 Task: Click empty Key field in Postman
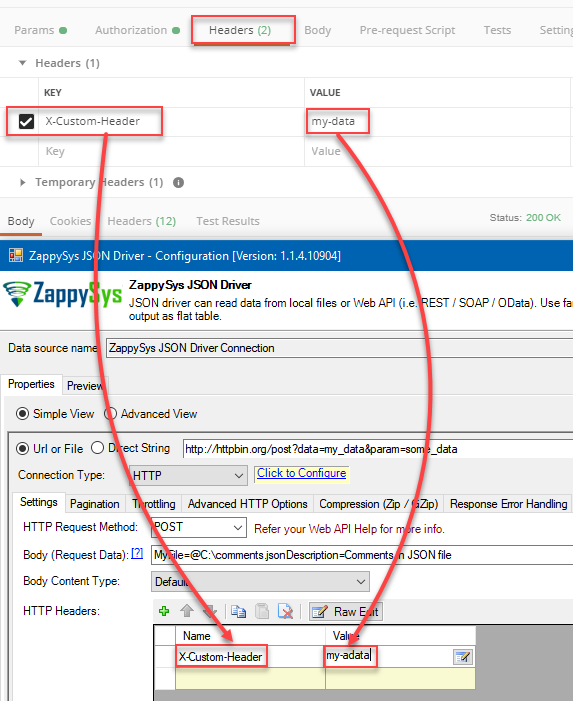click(172, 151)
